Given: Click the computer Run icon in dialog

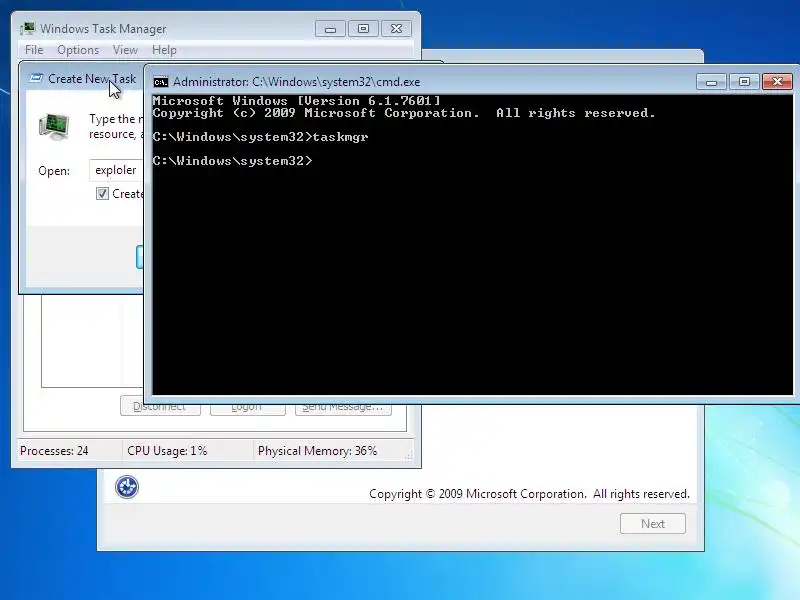Looking at the screenshot, I should pyautogui.click(x=54, y=128).
